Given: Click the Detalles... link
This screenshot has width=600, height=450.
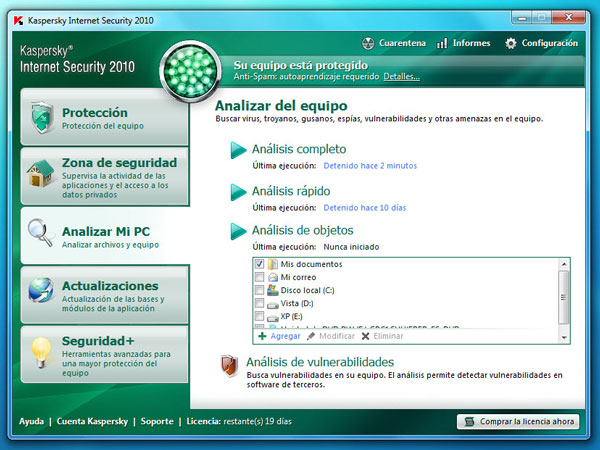Looking at the screenshot, I should coord(402,77).
